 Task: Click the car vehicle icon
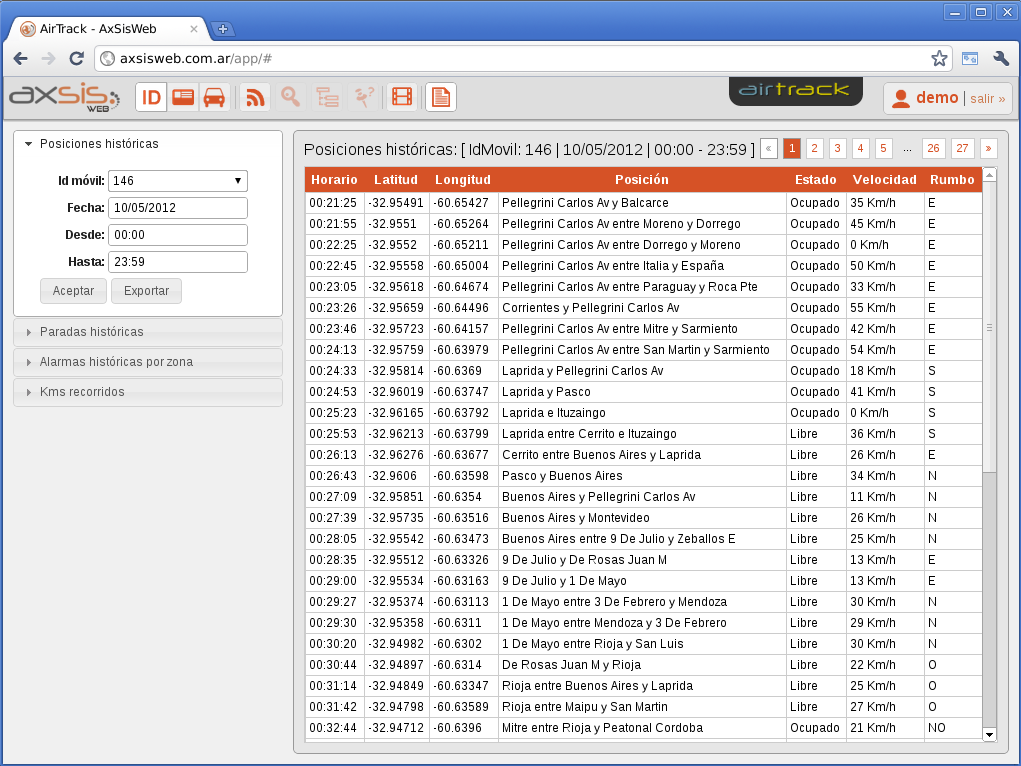[213, 97]
